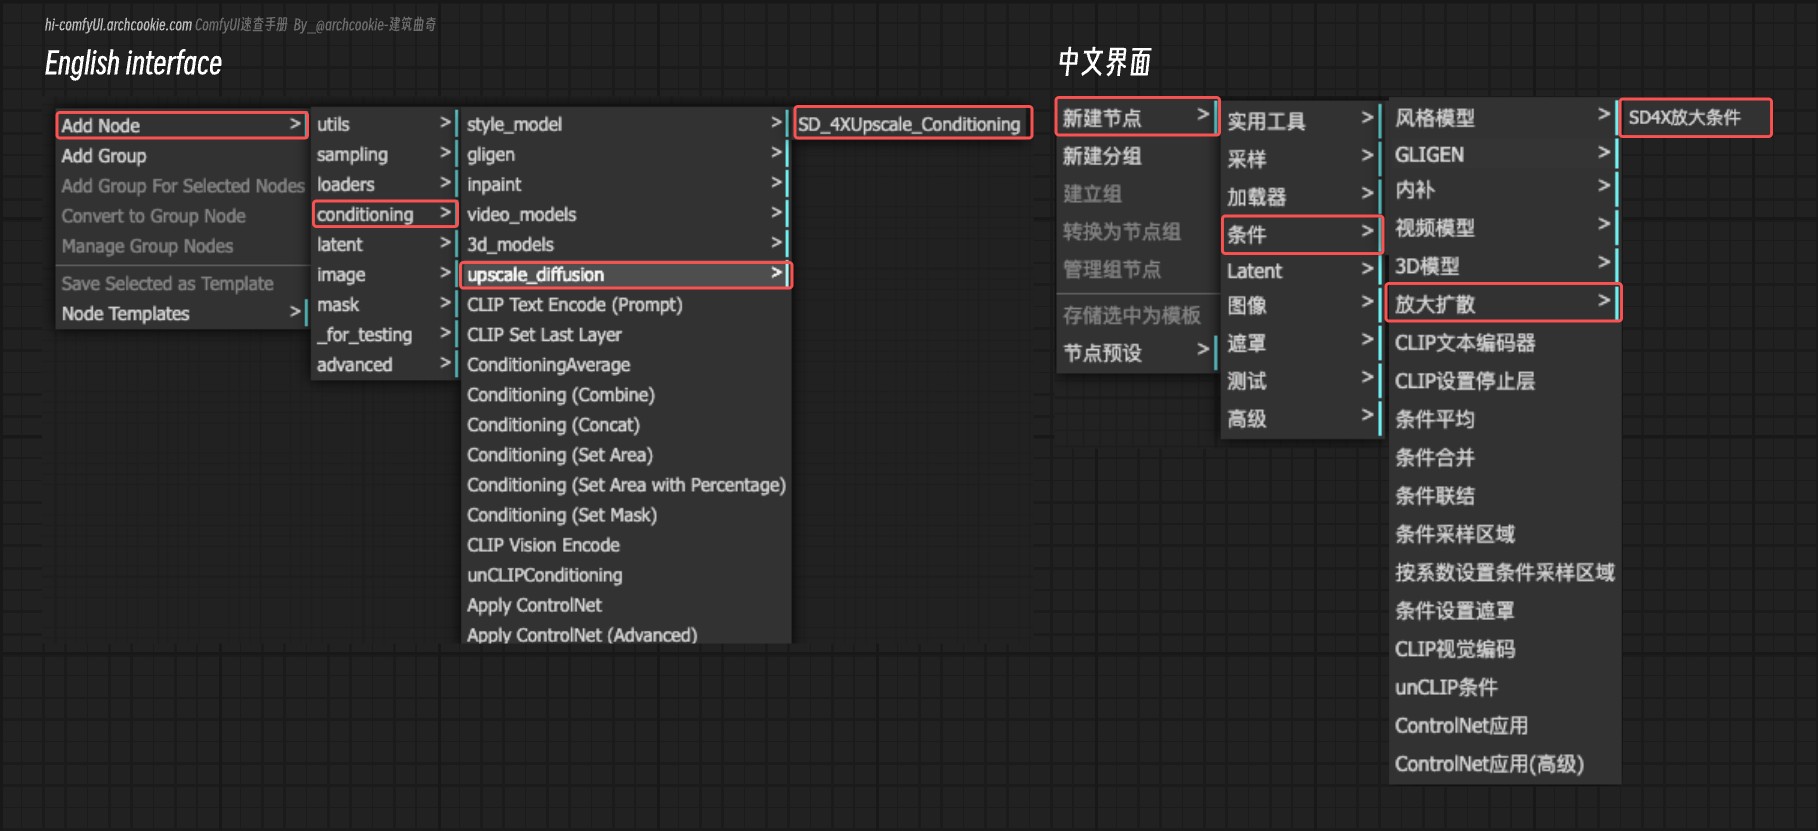Open the 内补 submenu

pos(1503,190)
